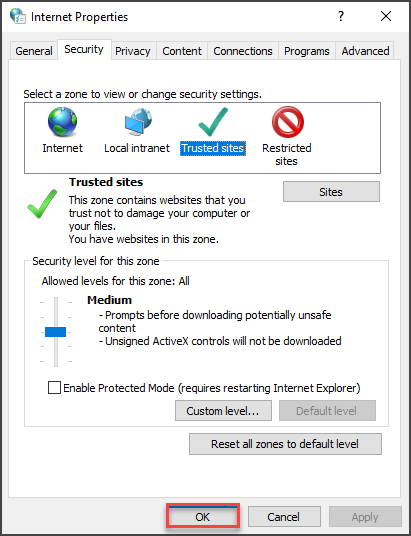This screenshot has width=411, height=536.
Task: Enable Protected Mode checkbox
Action: click(x=54, y=388)
